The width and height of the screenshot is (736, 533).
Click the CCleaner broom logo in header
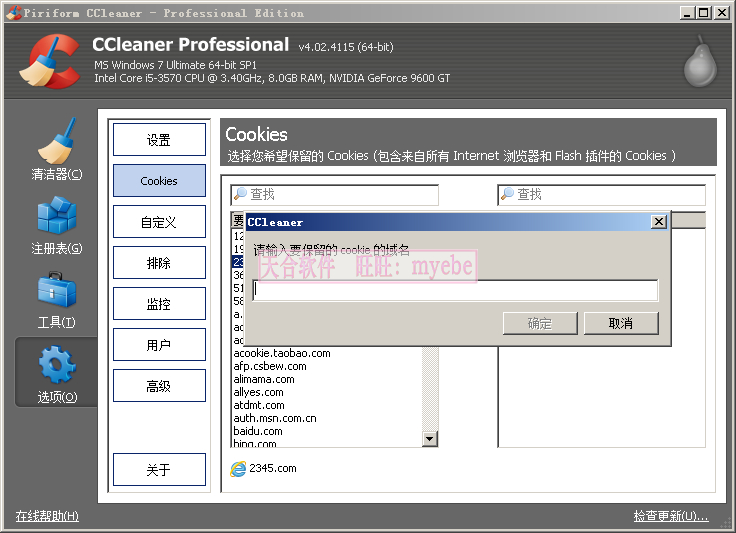point(50,61)
